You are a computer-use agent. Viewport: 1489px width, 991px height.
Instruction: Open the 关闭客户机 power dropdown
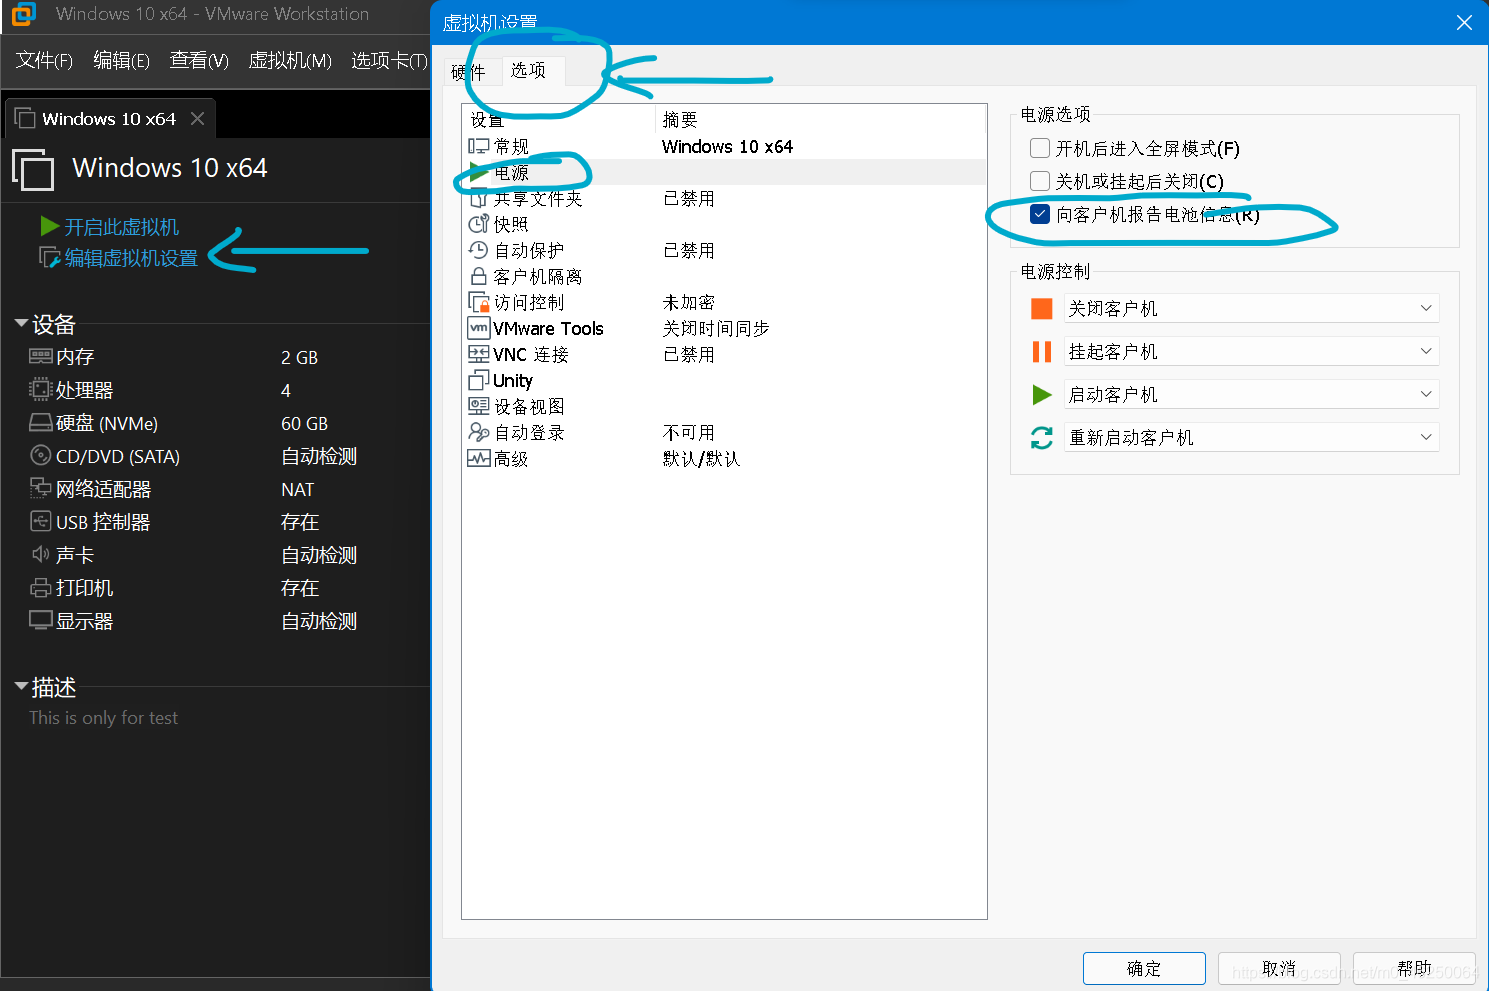click(x=1251, y=308)
